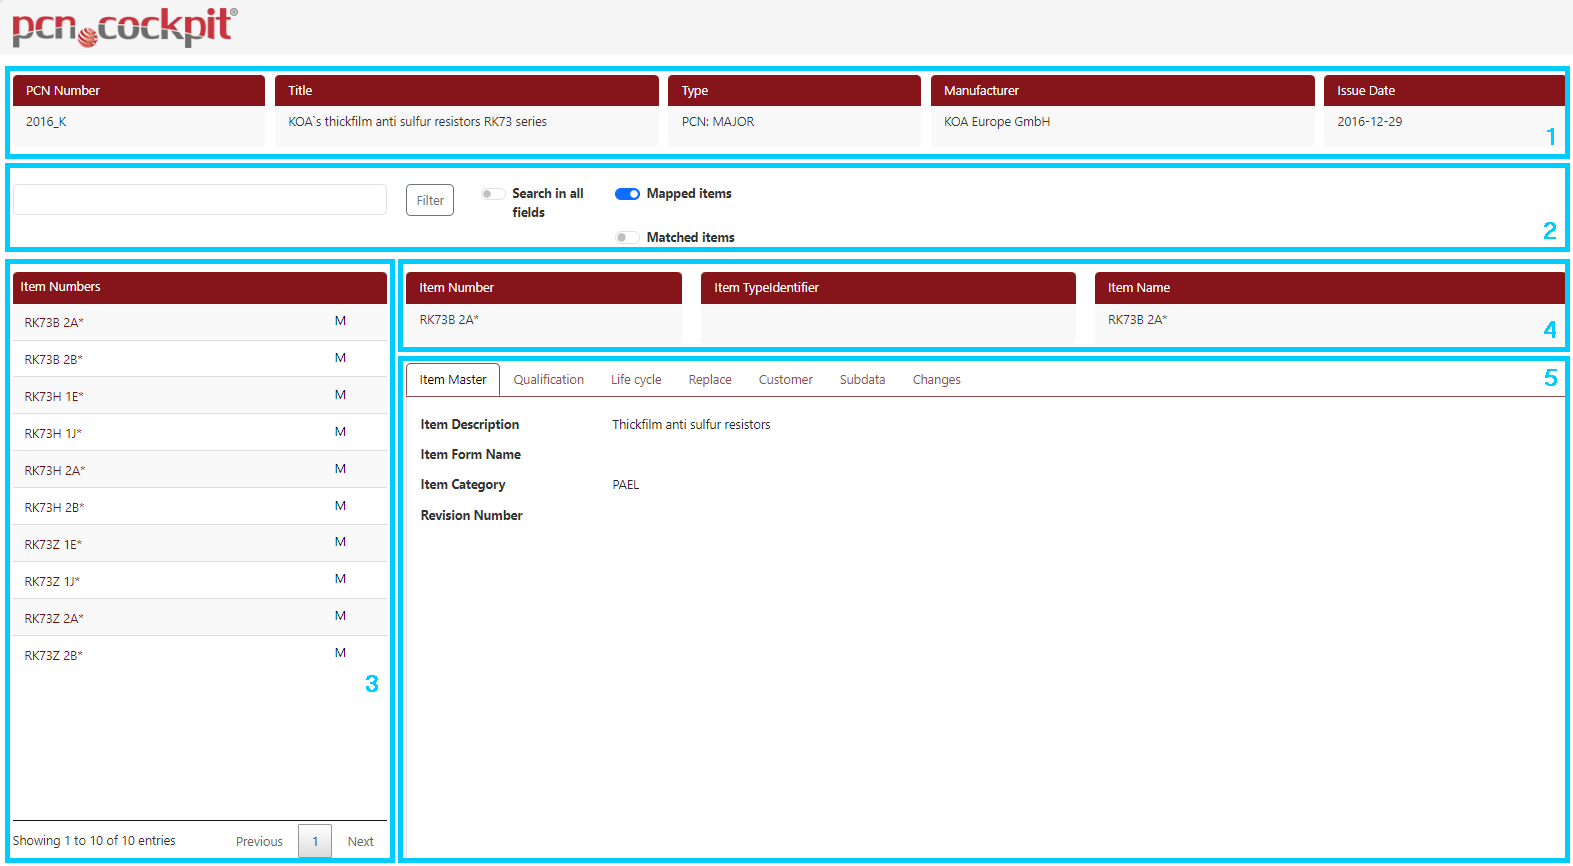View the Changes tab
The image size is (1573, 866).
click(x=936, y=380)
